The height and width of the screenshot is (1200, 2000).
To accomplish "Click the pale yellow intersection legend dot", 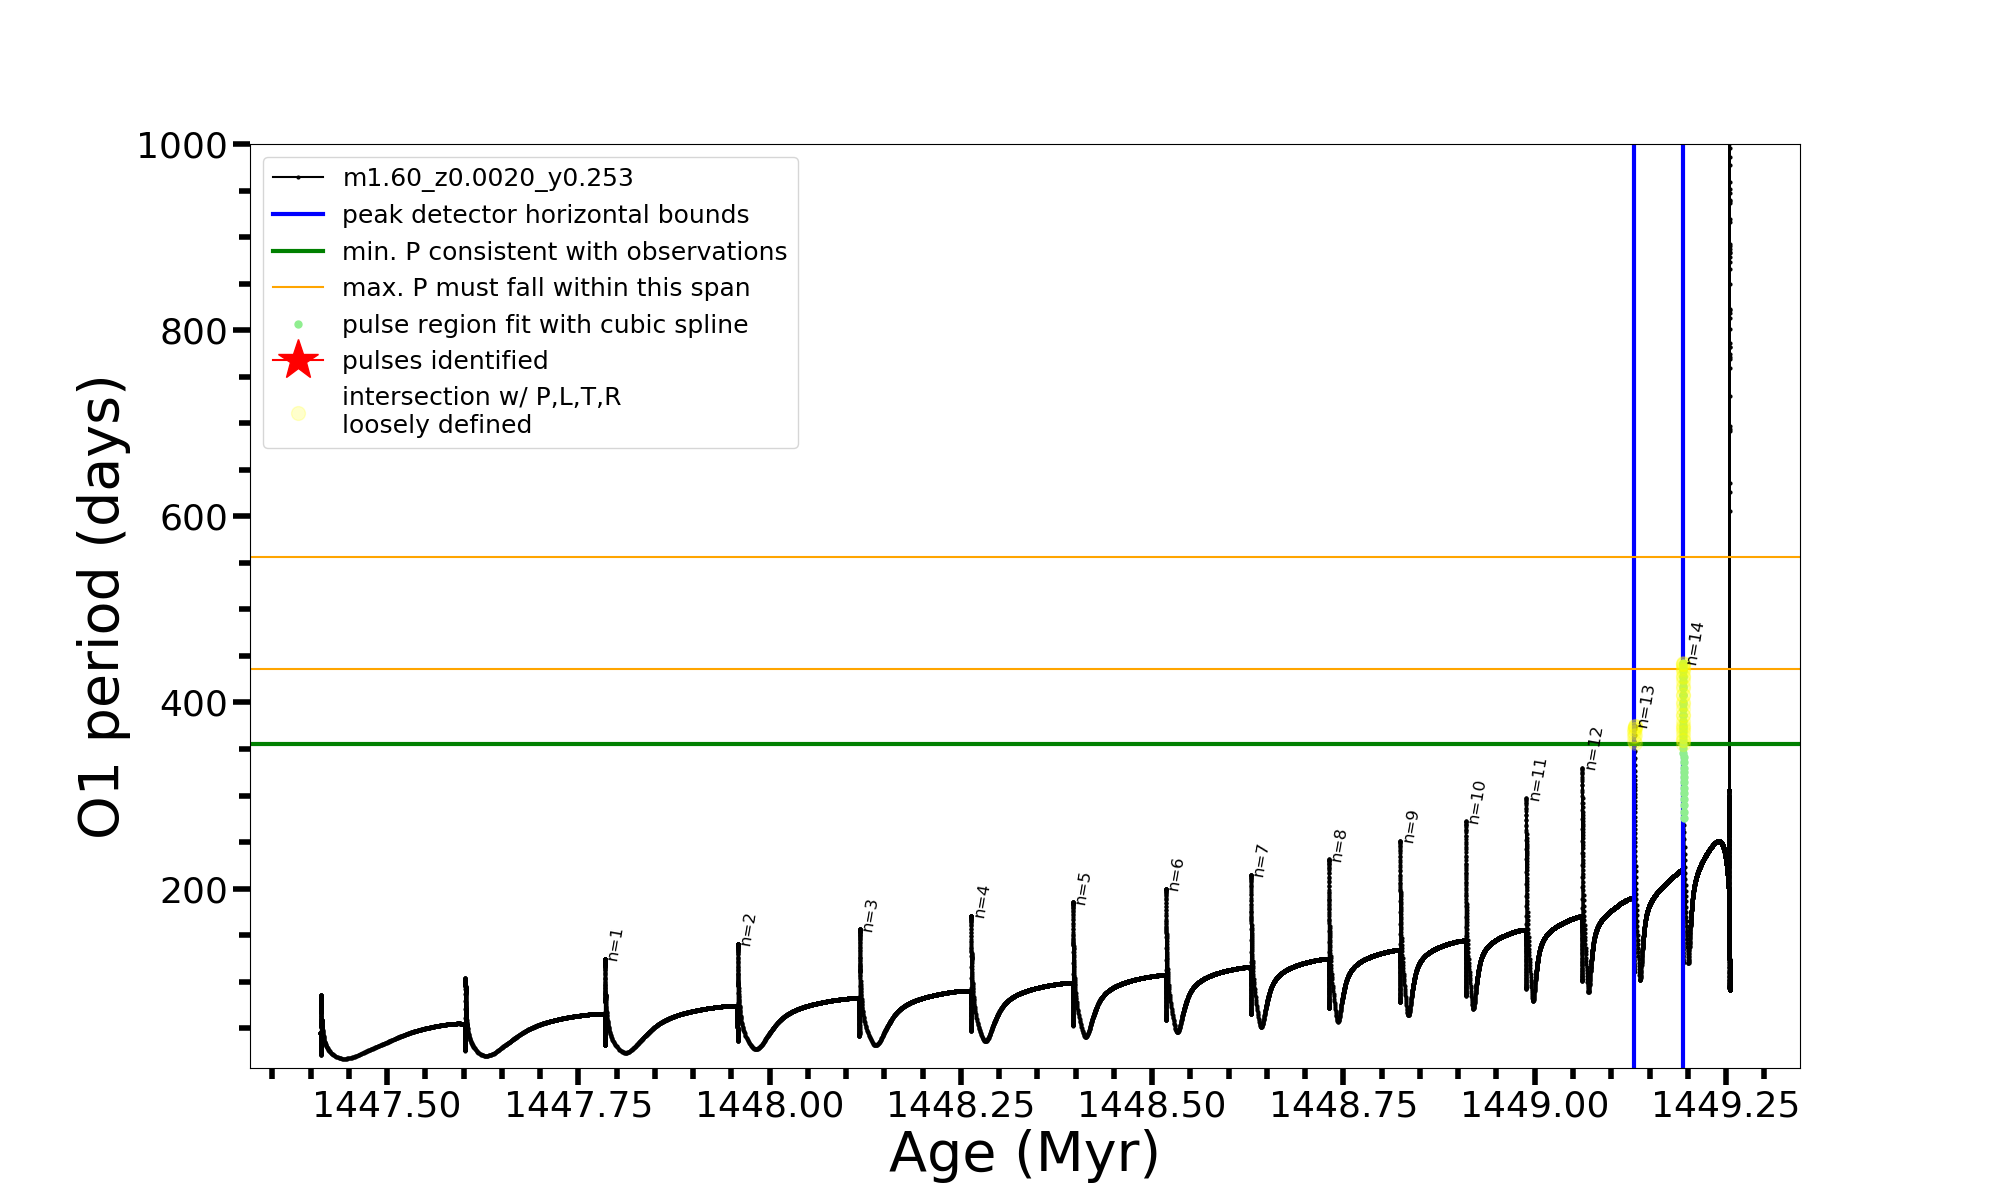I will coord(298,413).
